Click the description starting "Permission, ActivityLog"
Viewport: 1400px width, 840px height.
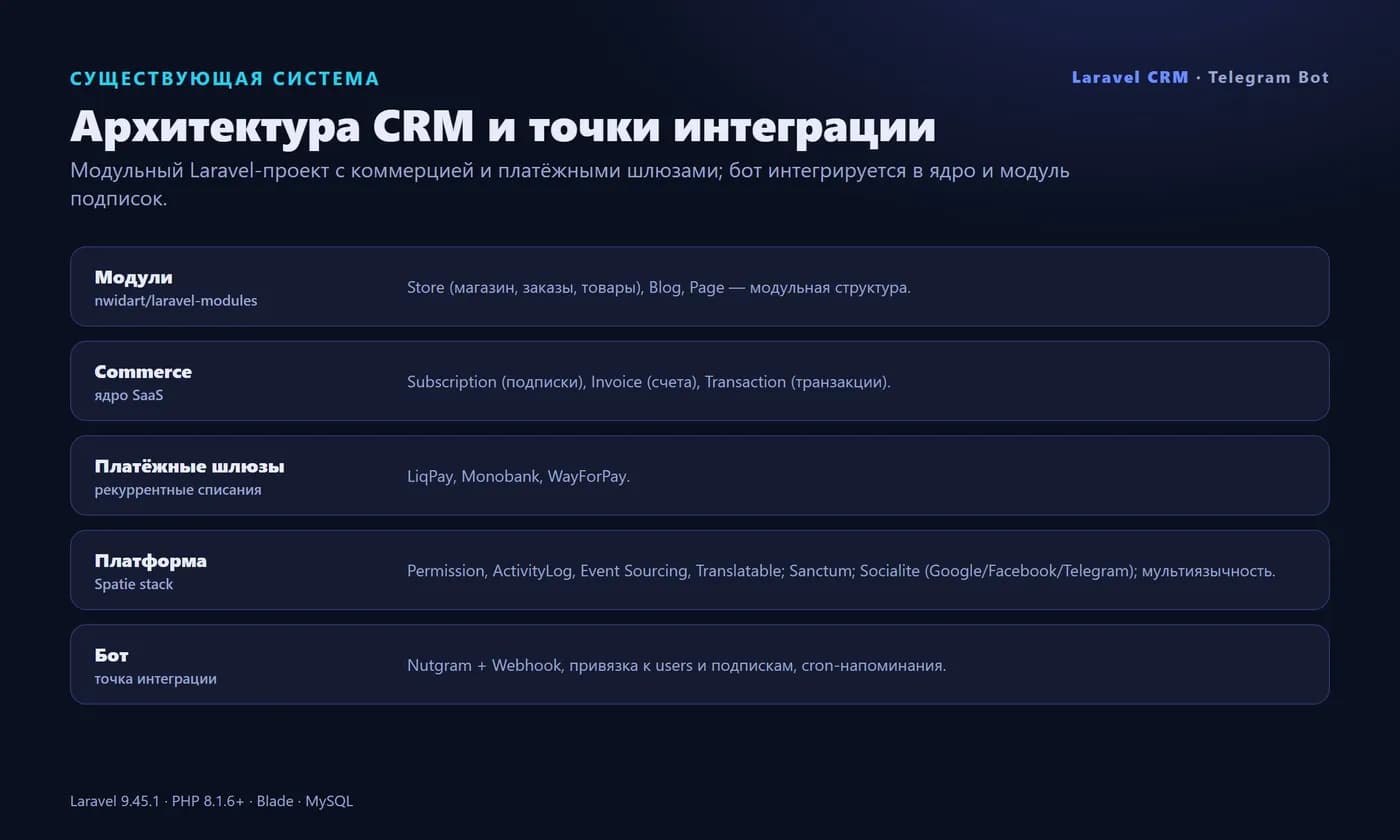click(x=841, y=571)
